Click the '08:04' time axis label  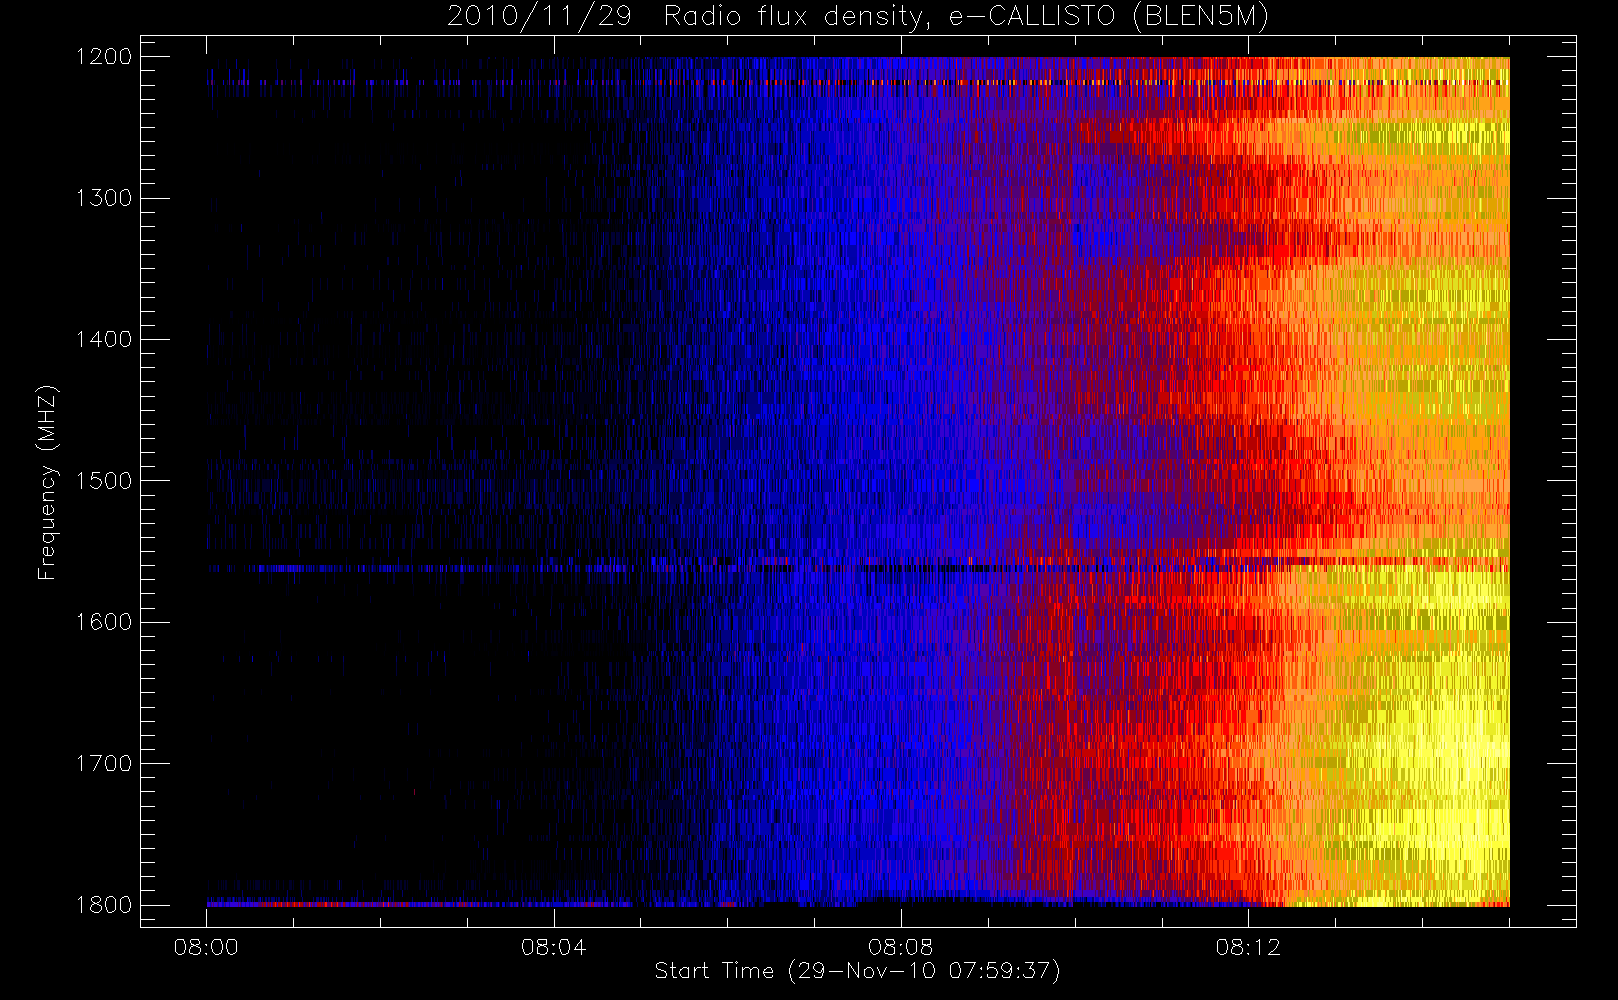(x=553, y=947)
